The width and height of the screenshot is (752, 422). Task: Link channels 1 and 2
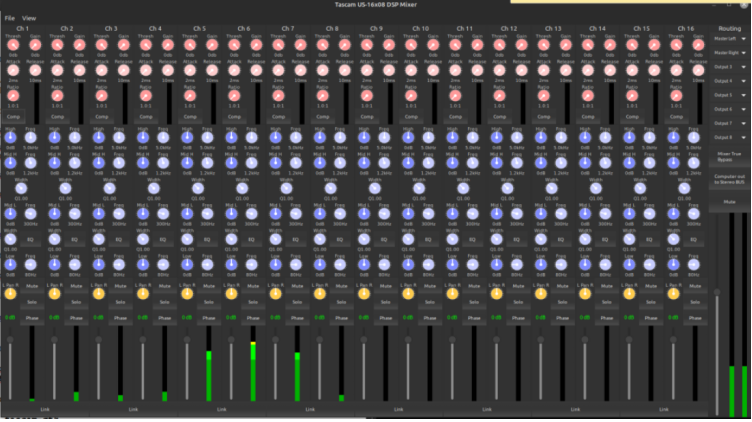point(45,410)
